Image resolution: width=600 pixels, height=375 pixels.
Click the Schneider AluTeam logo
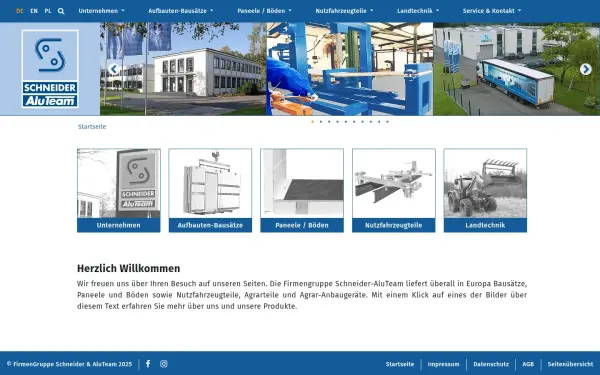tap(50, 69)
